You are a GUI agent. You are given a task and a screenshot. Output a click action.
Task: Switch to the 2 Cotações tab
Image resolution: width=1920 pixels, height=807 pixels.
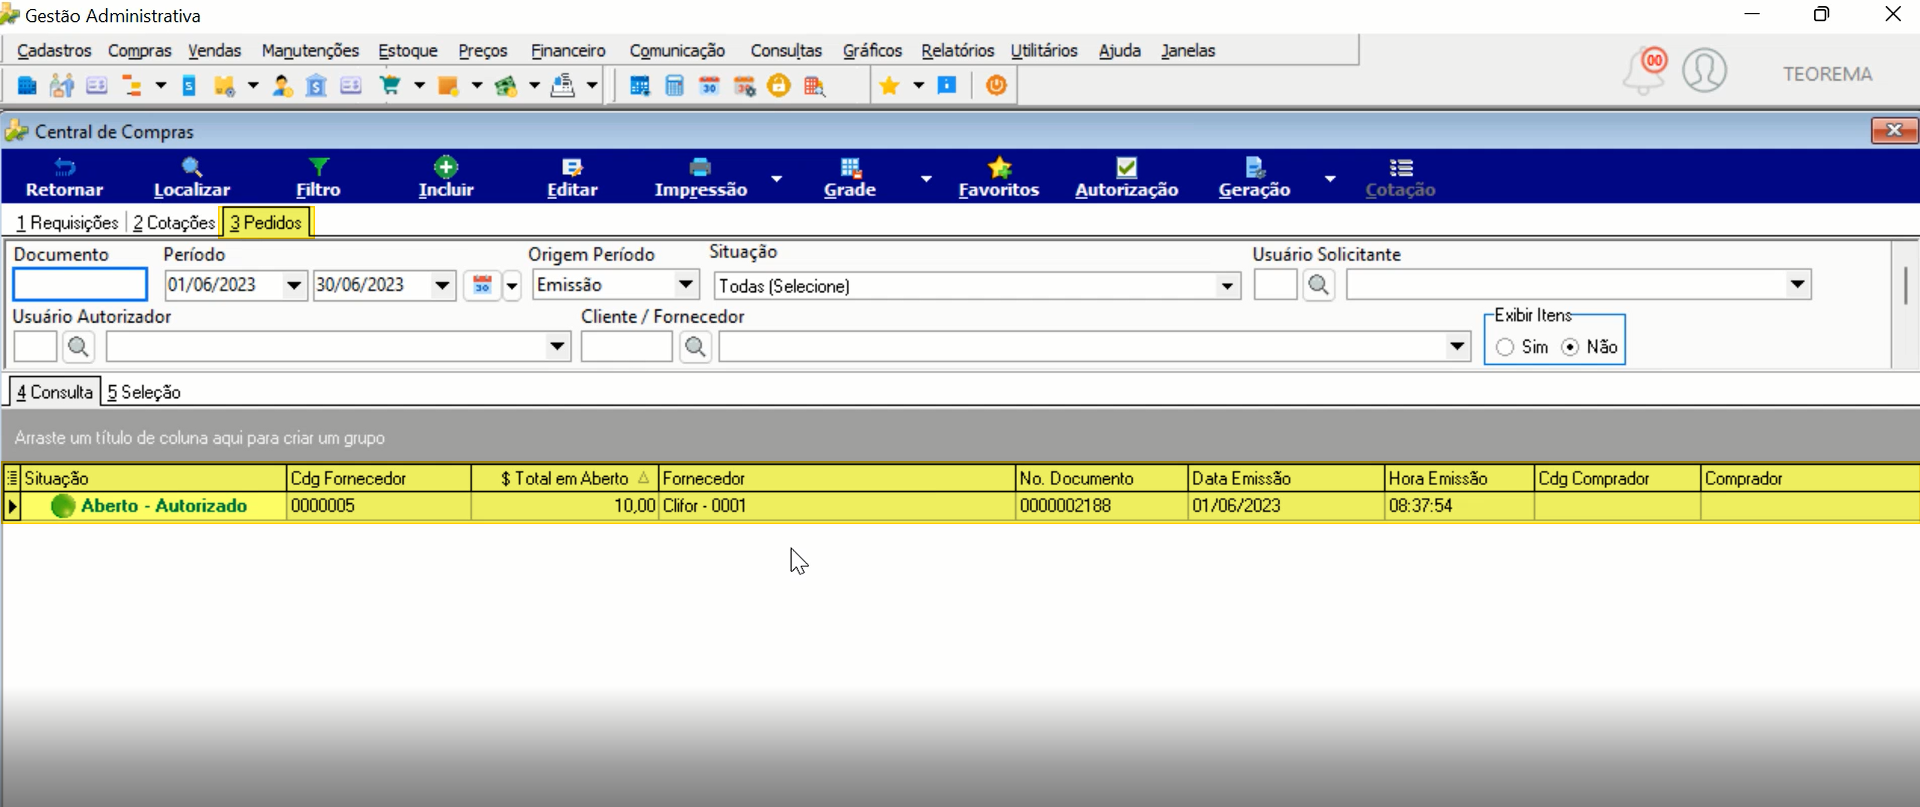click(x=174, y=222)
